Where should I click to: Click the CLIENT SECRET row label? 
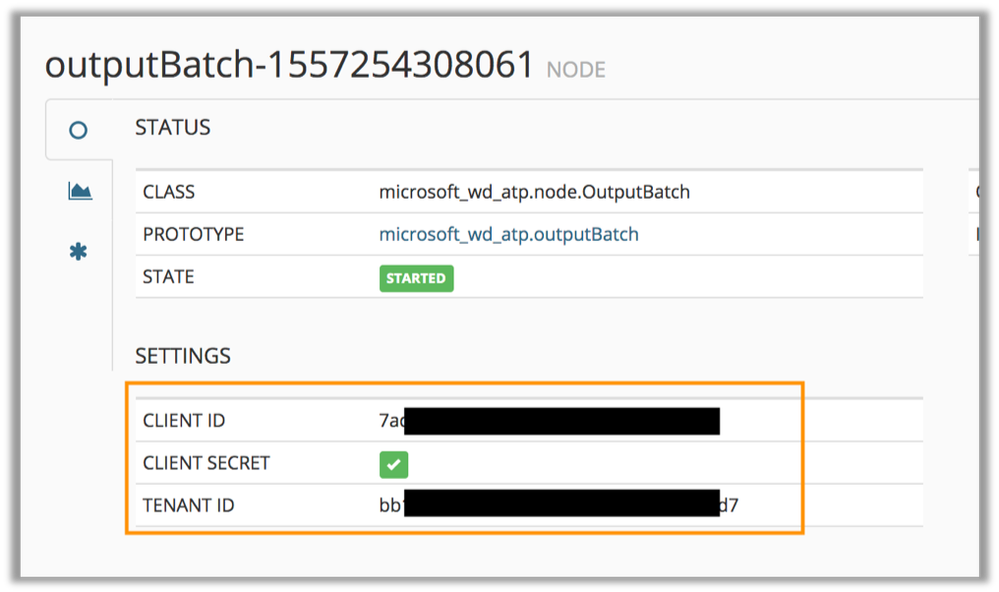[206, 464]
